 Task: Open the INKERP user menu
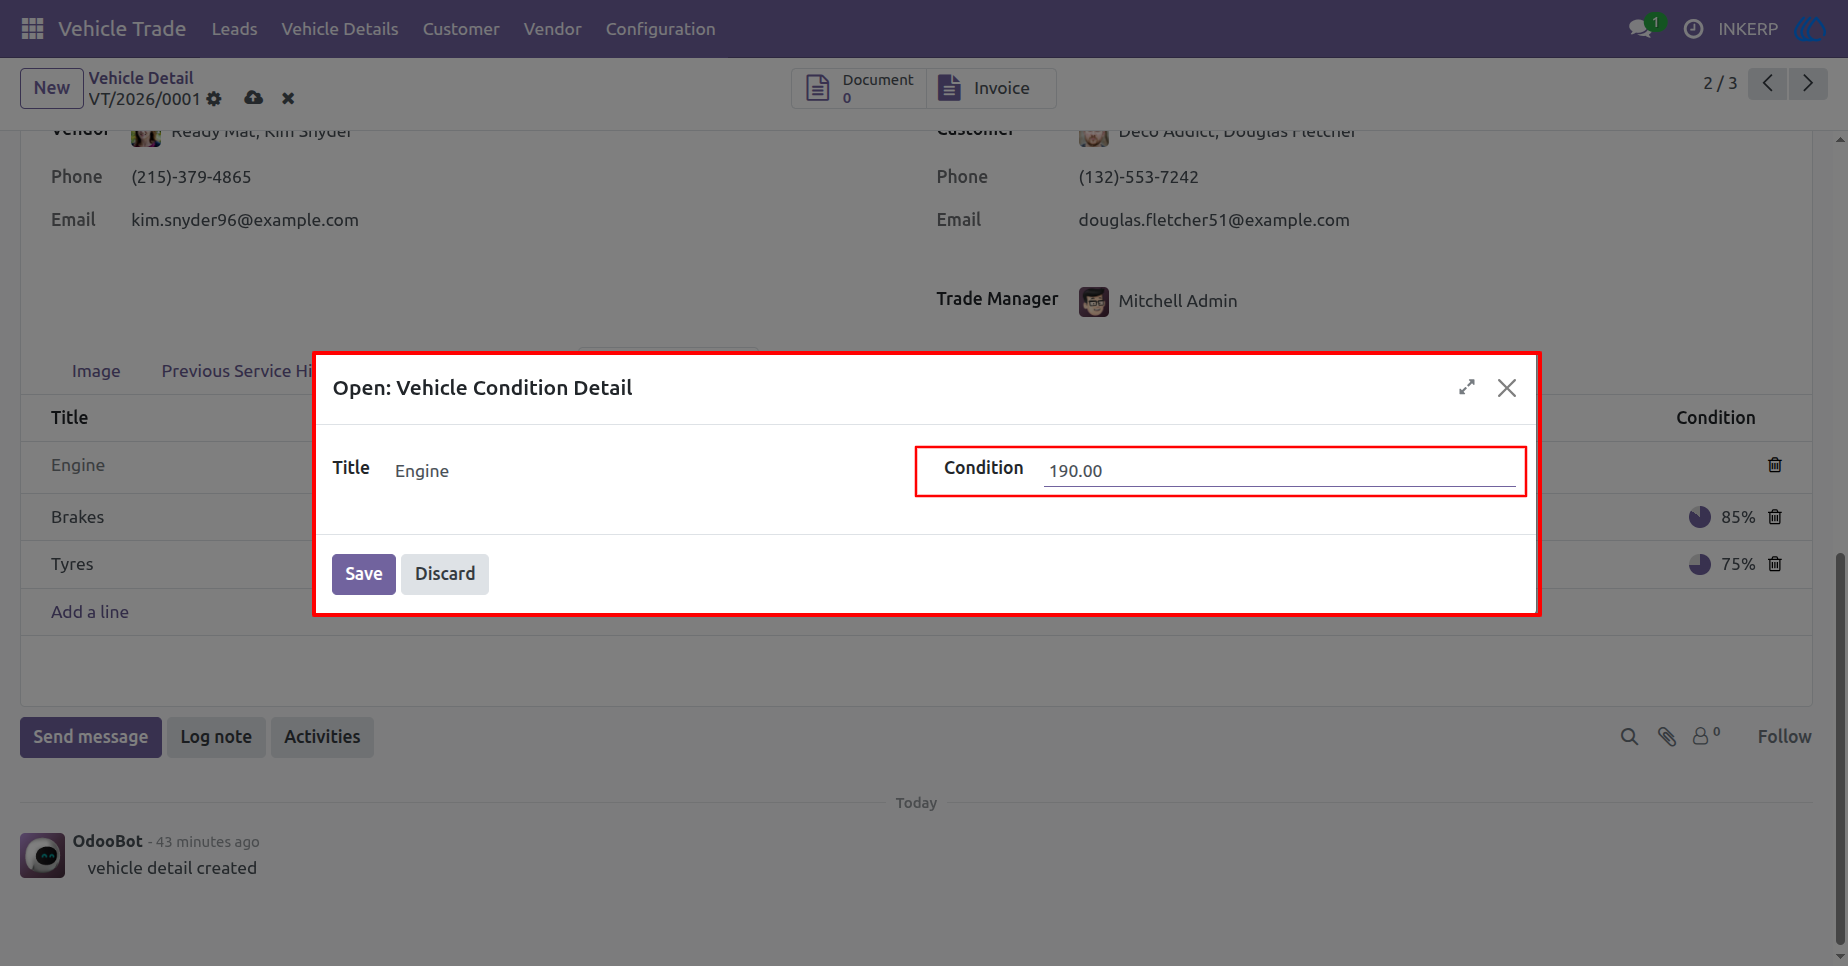[1748, 29]
